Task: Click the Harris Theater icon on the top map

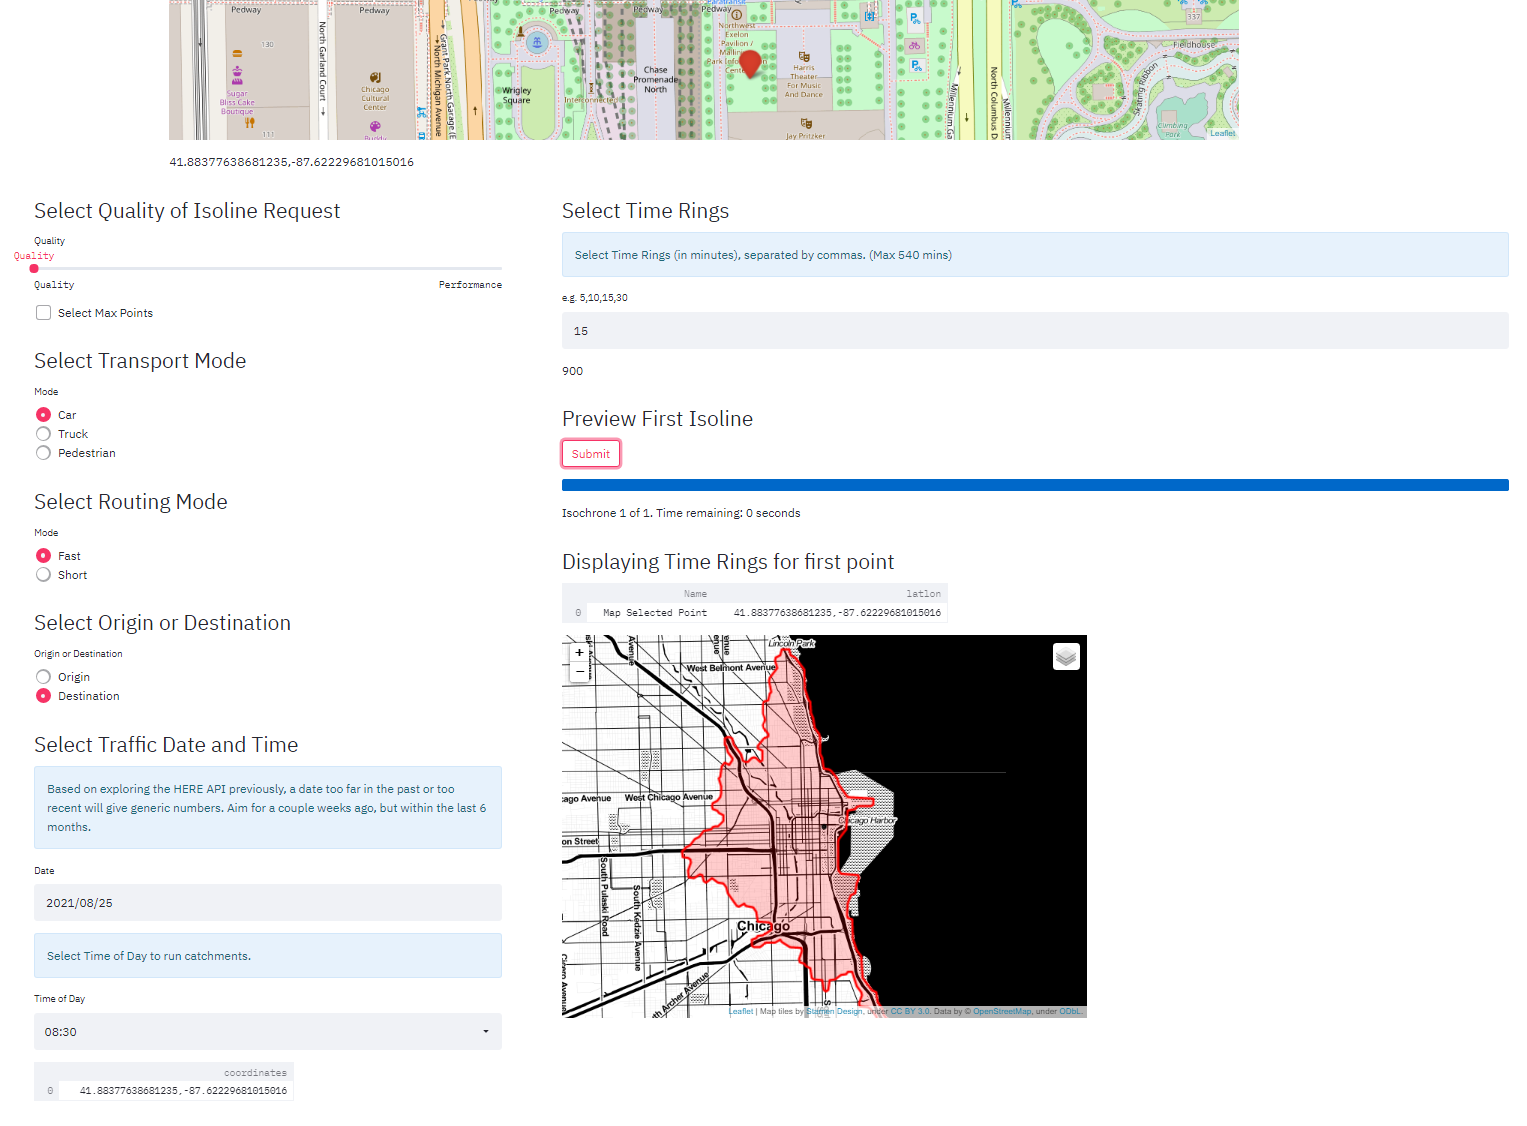Action: 804,57
